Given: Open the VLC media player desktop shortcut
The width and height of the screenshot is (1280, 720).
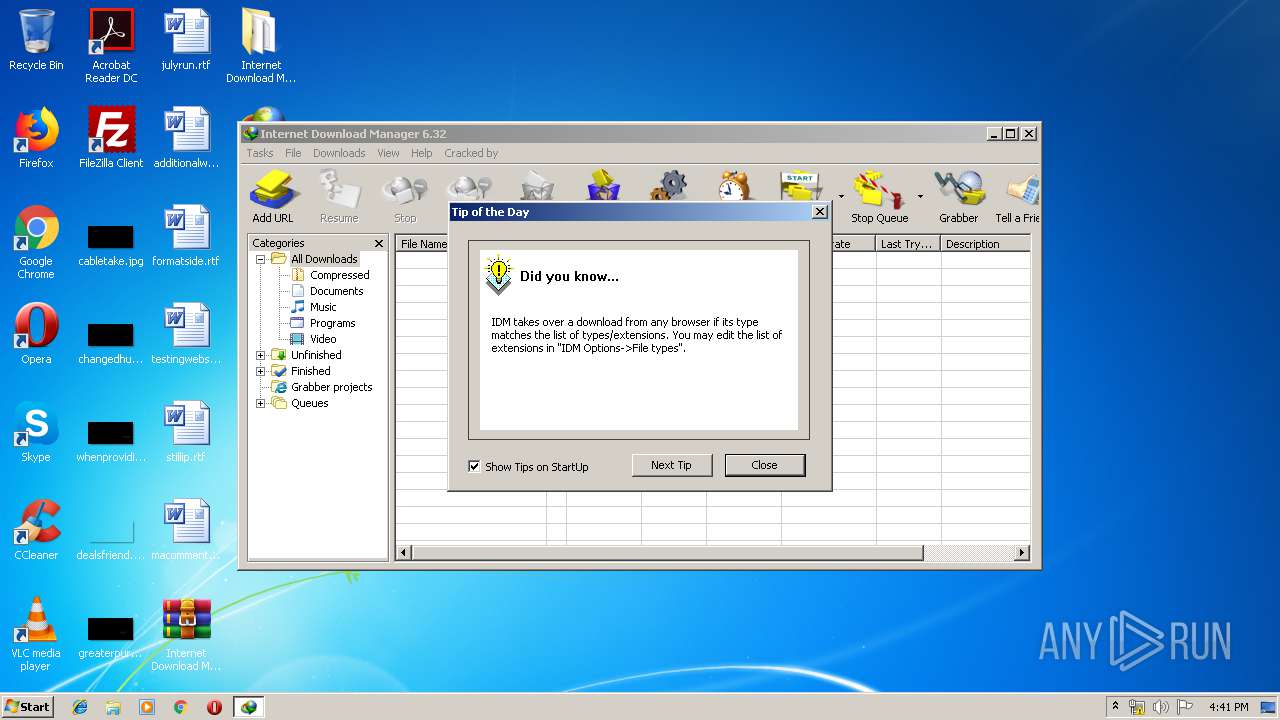Looking at the screenshot, I should [36, 634].
